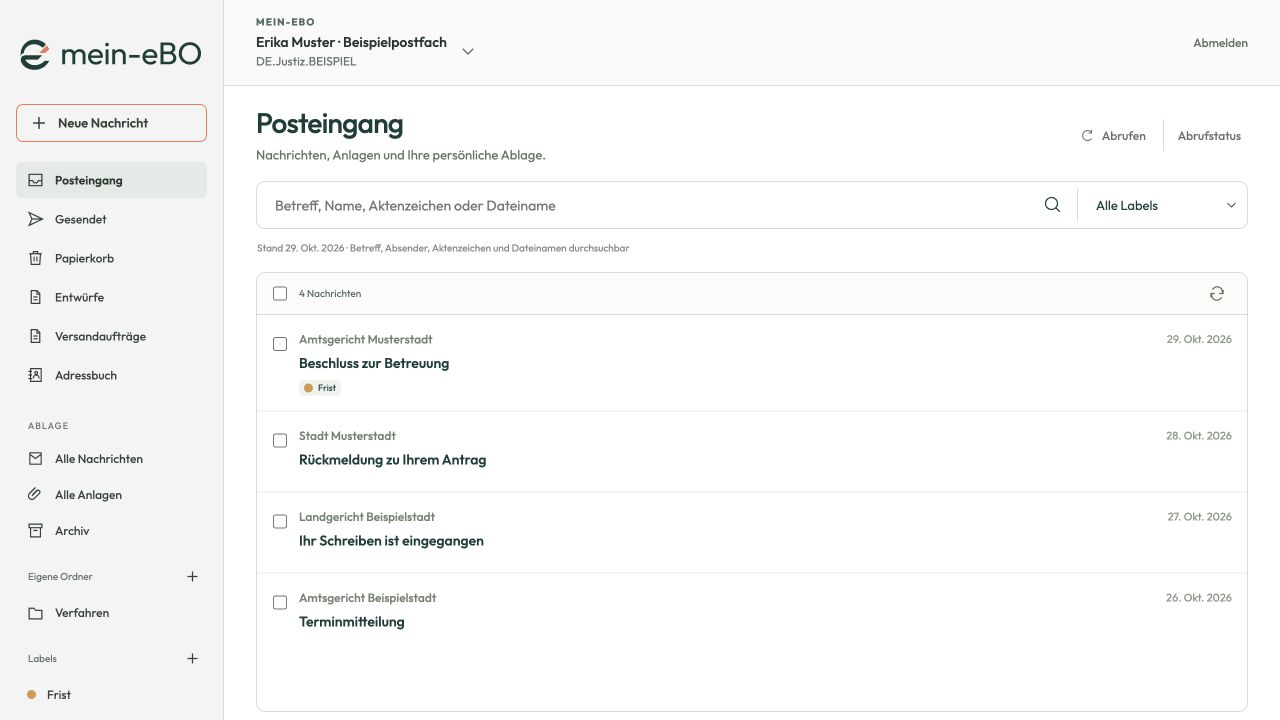The height and width of the screenshot is (720, 1280).
Task: Click the mein-eBO logo
Action: click(x=111, y=55)
